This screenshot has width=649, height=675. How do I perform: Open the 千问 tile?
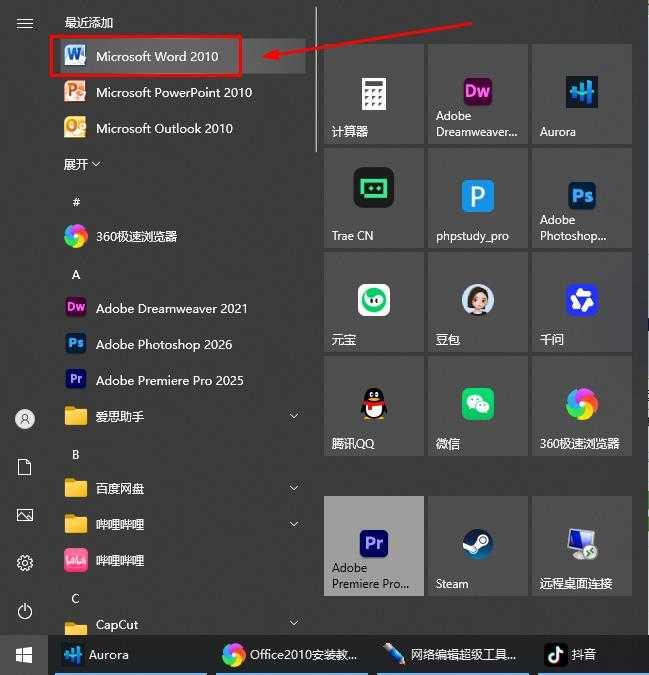582,302
